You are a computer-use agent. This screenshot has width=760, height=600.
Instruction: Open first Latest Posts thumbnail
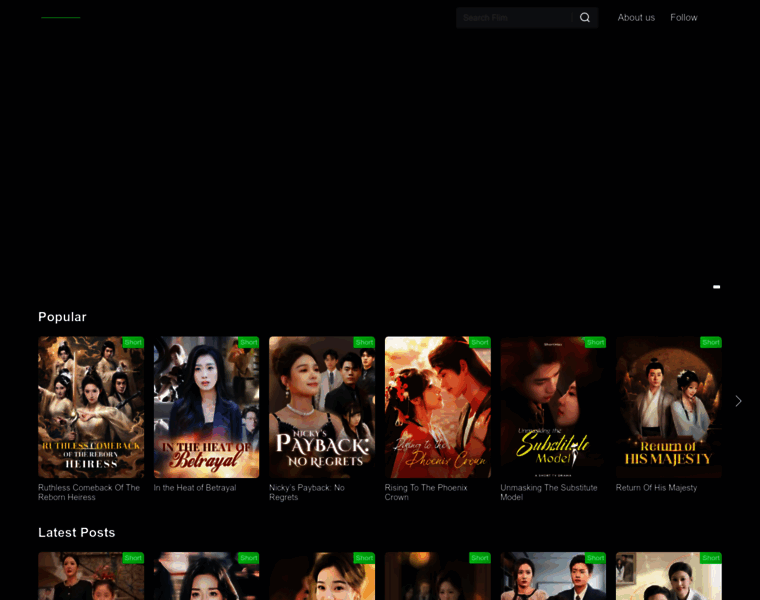(x=91, y=576)
